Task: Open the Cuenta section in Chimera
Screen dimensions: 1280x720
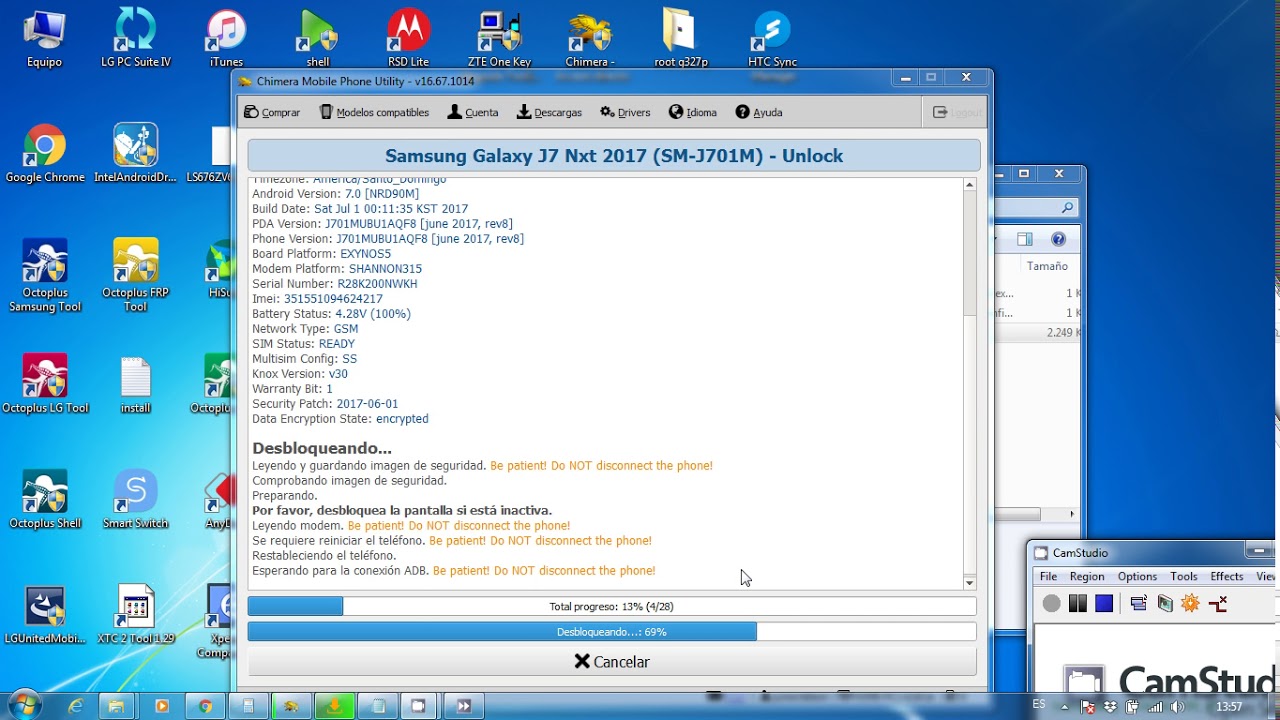Action: (x=472, y=112)
